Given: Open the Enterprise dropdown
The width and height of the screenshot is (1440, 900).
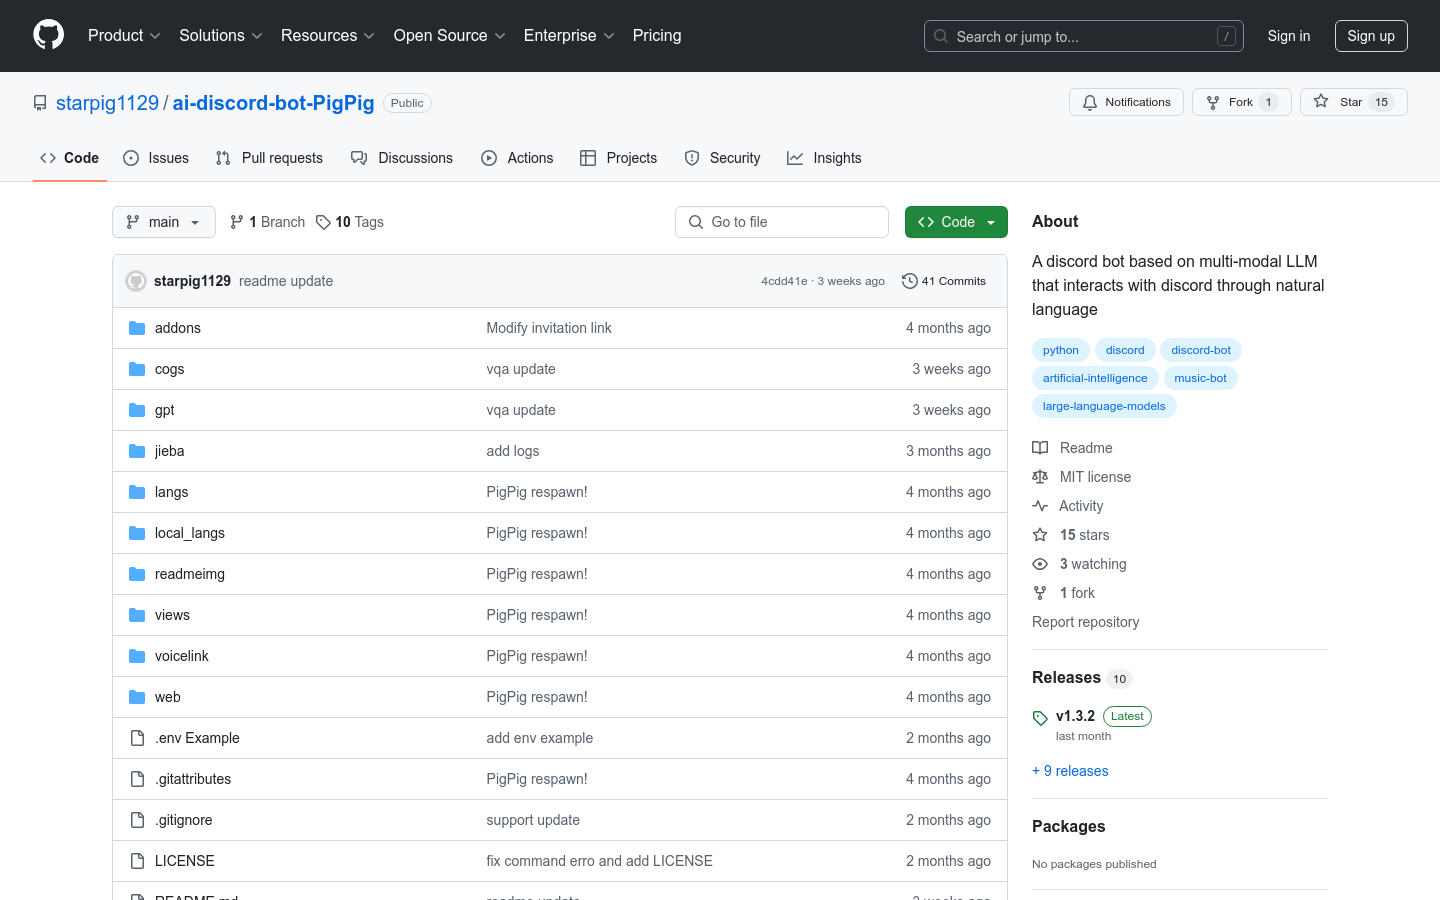Looking at the screenshot, I should point(569,35).
